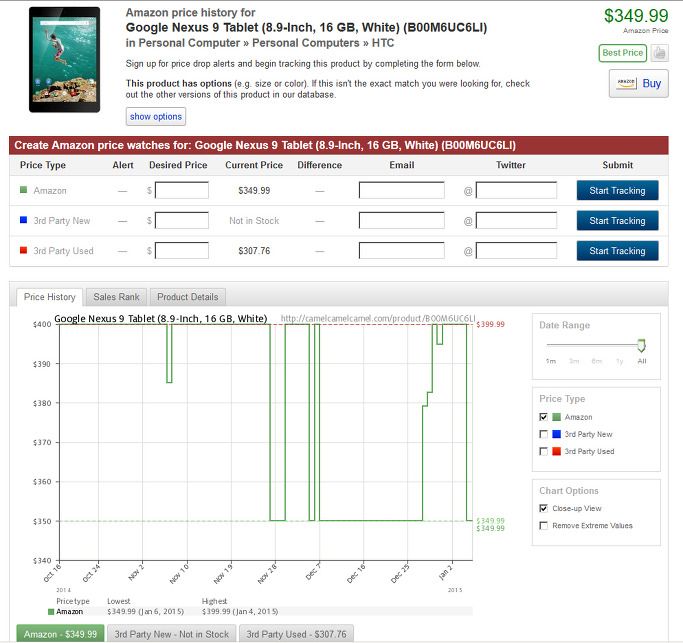Toggle the Close-up View checkbox
This screenshot has height=643, width=683.
click(543, 508)
